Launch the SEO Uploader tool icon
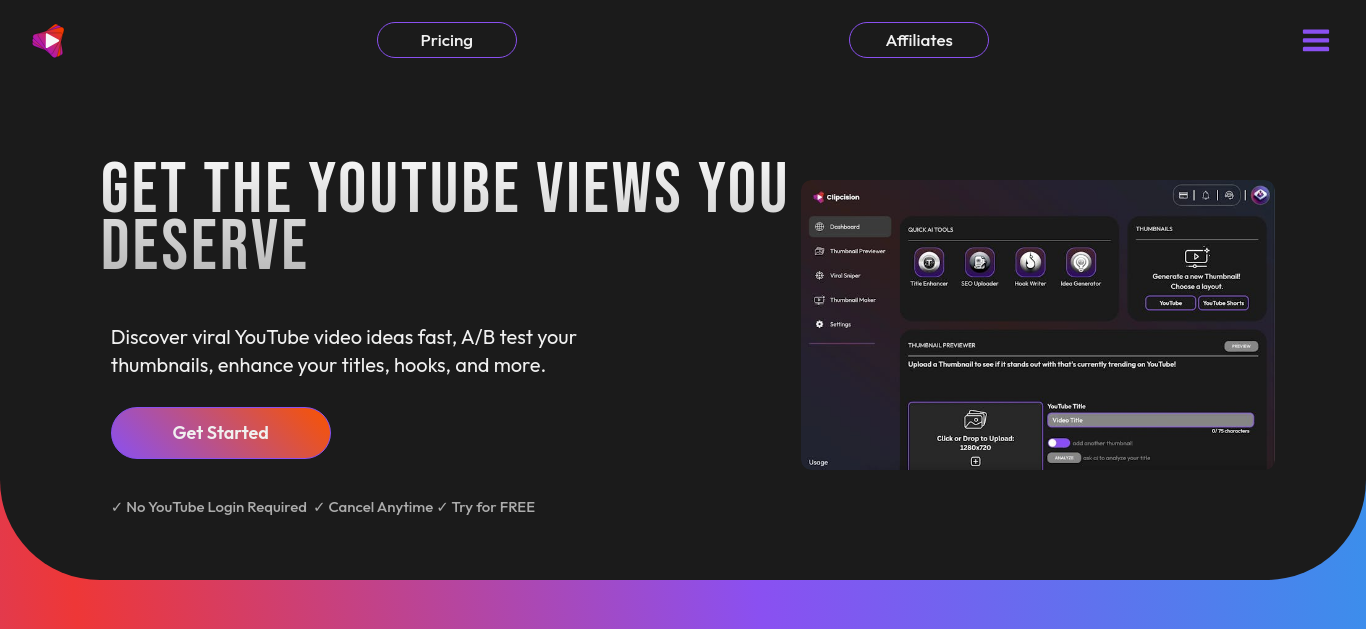The width and height of the screenshot is (1366, 629). coord(980,262)
